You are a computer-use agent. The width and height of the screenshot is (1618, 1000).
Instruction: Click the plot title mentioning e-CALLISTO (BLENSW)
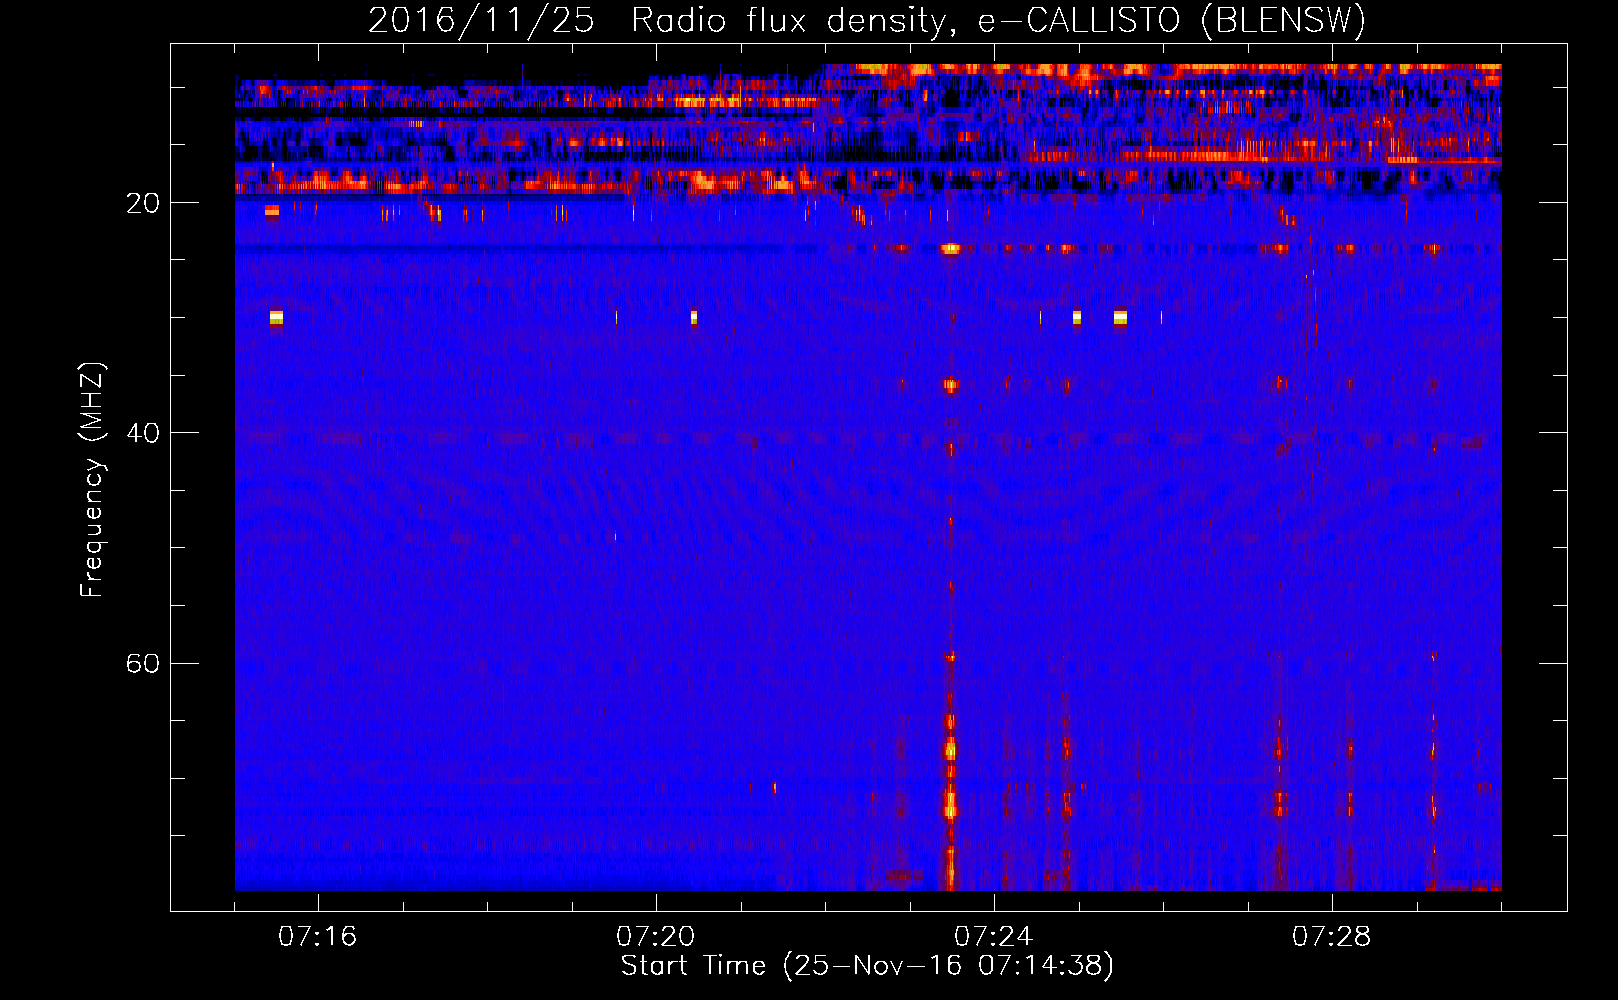[867, 20]
